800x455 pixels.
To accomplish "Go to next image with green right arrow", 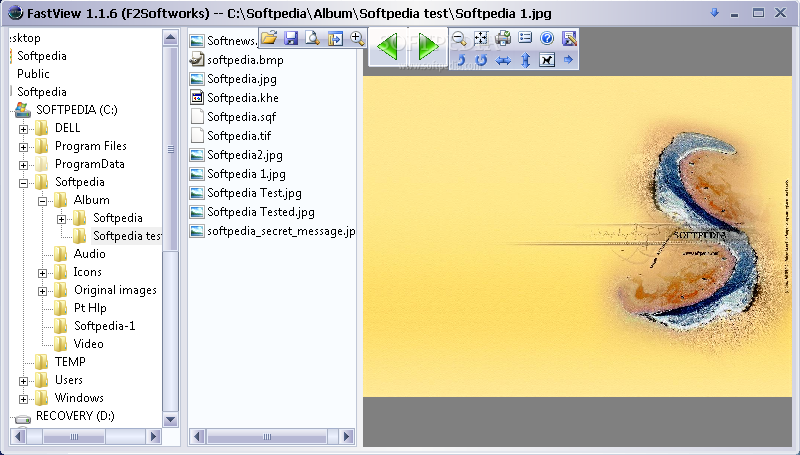I will click(428, 47).
